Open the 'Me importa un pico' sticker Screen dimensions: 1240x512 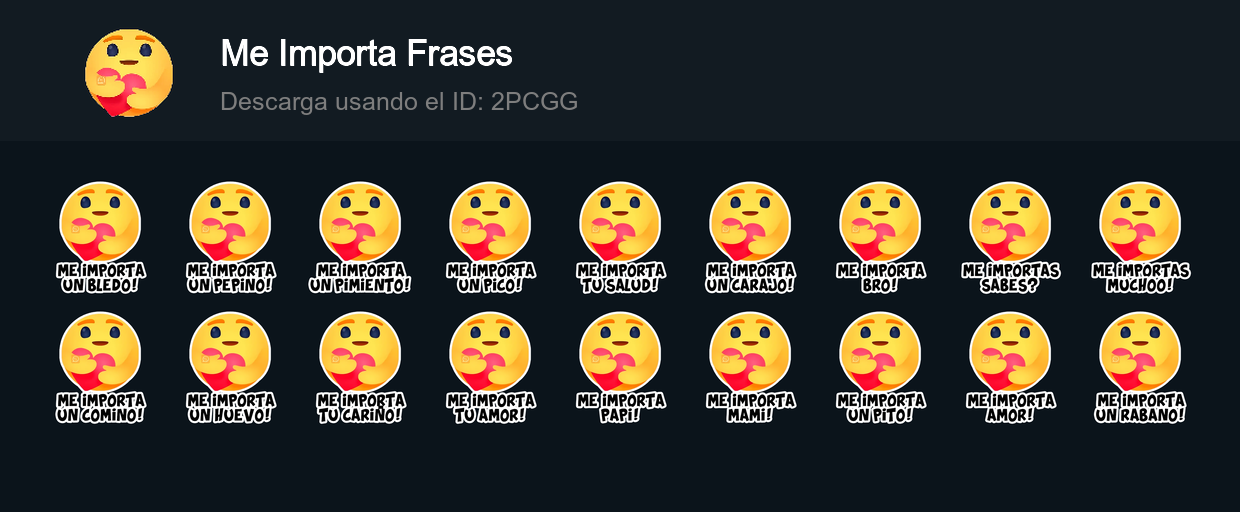point(490,238)
